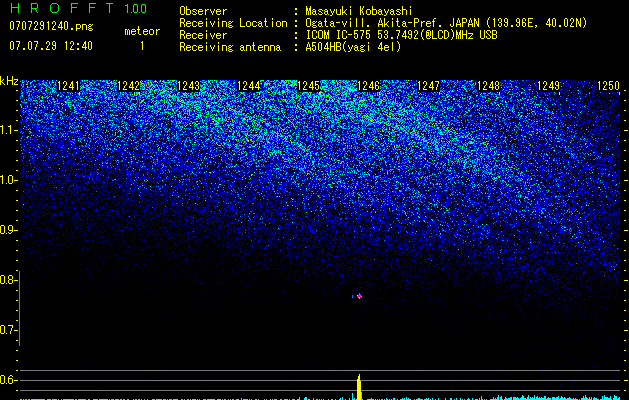The height and width of the screenshot is (400, 629).
Task: Click the kHz axis unit label
Action: point(9,81)
